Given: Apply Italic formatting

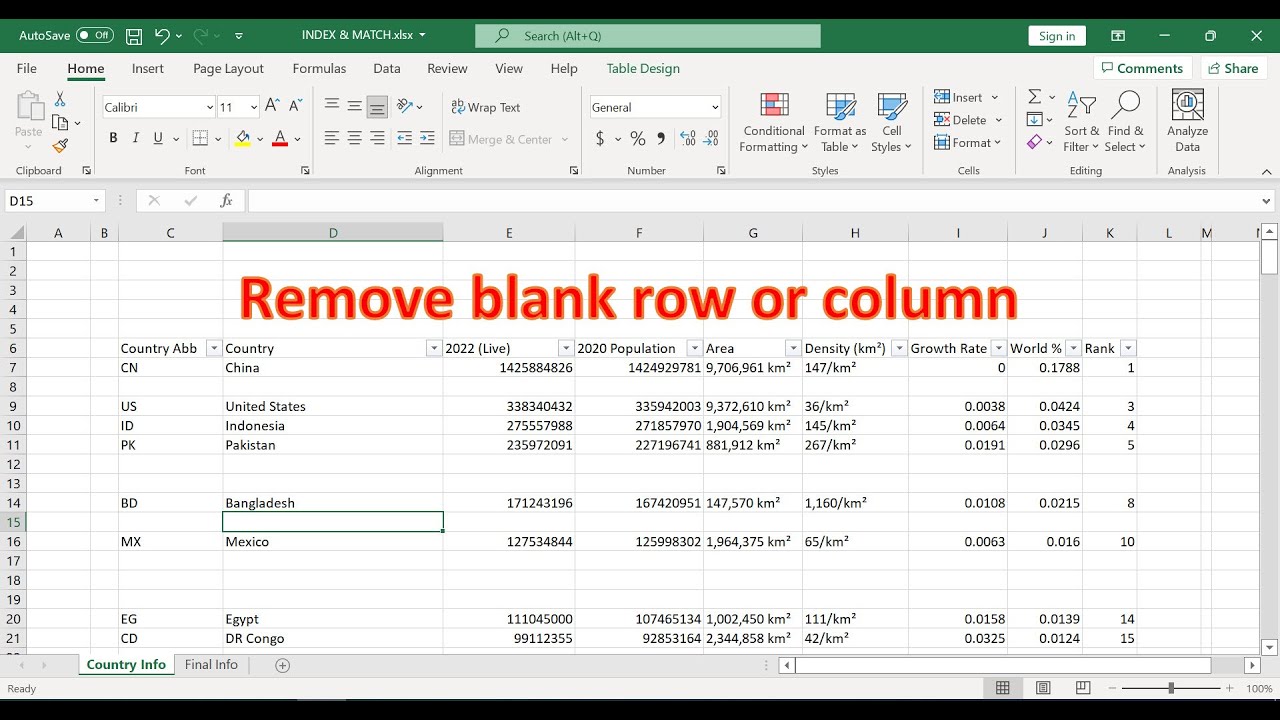Looking at the screenshot, I should tap(136, 139).
